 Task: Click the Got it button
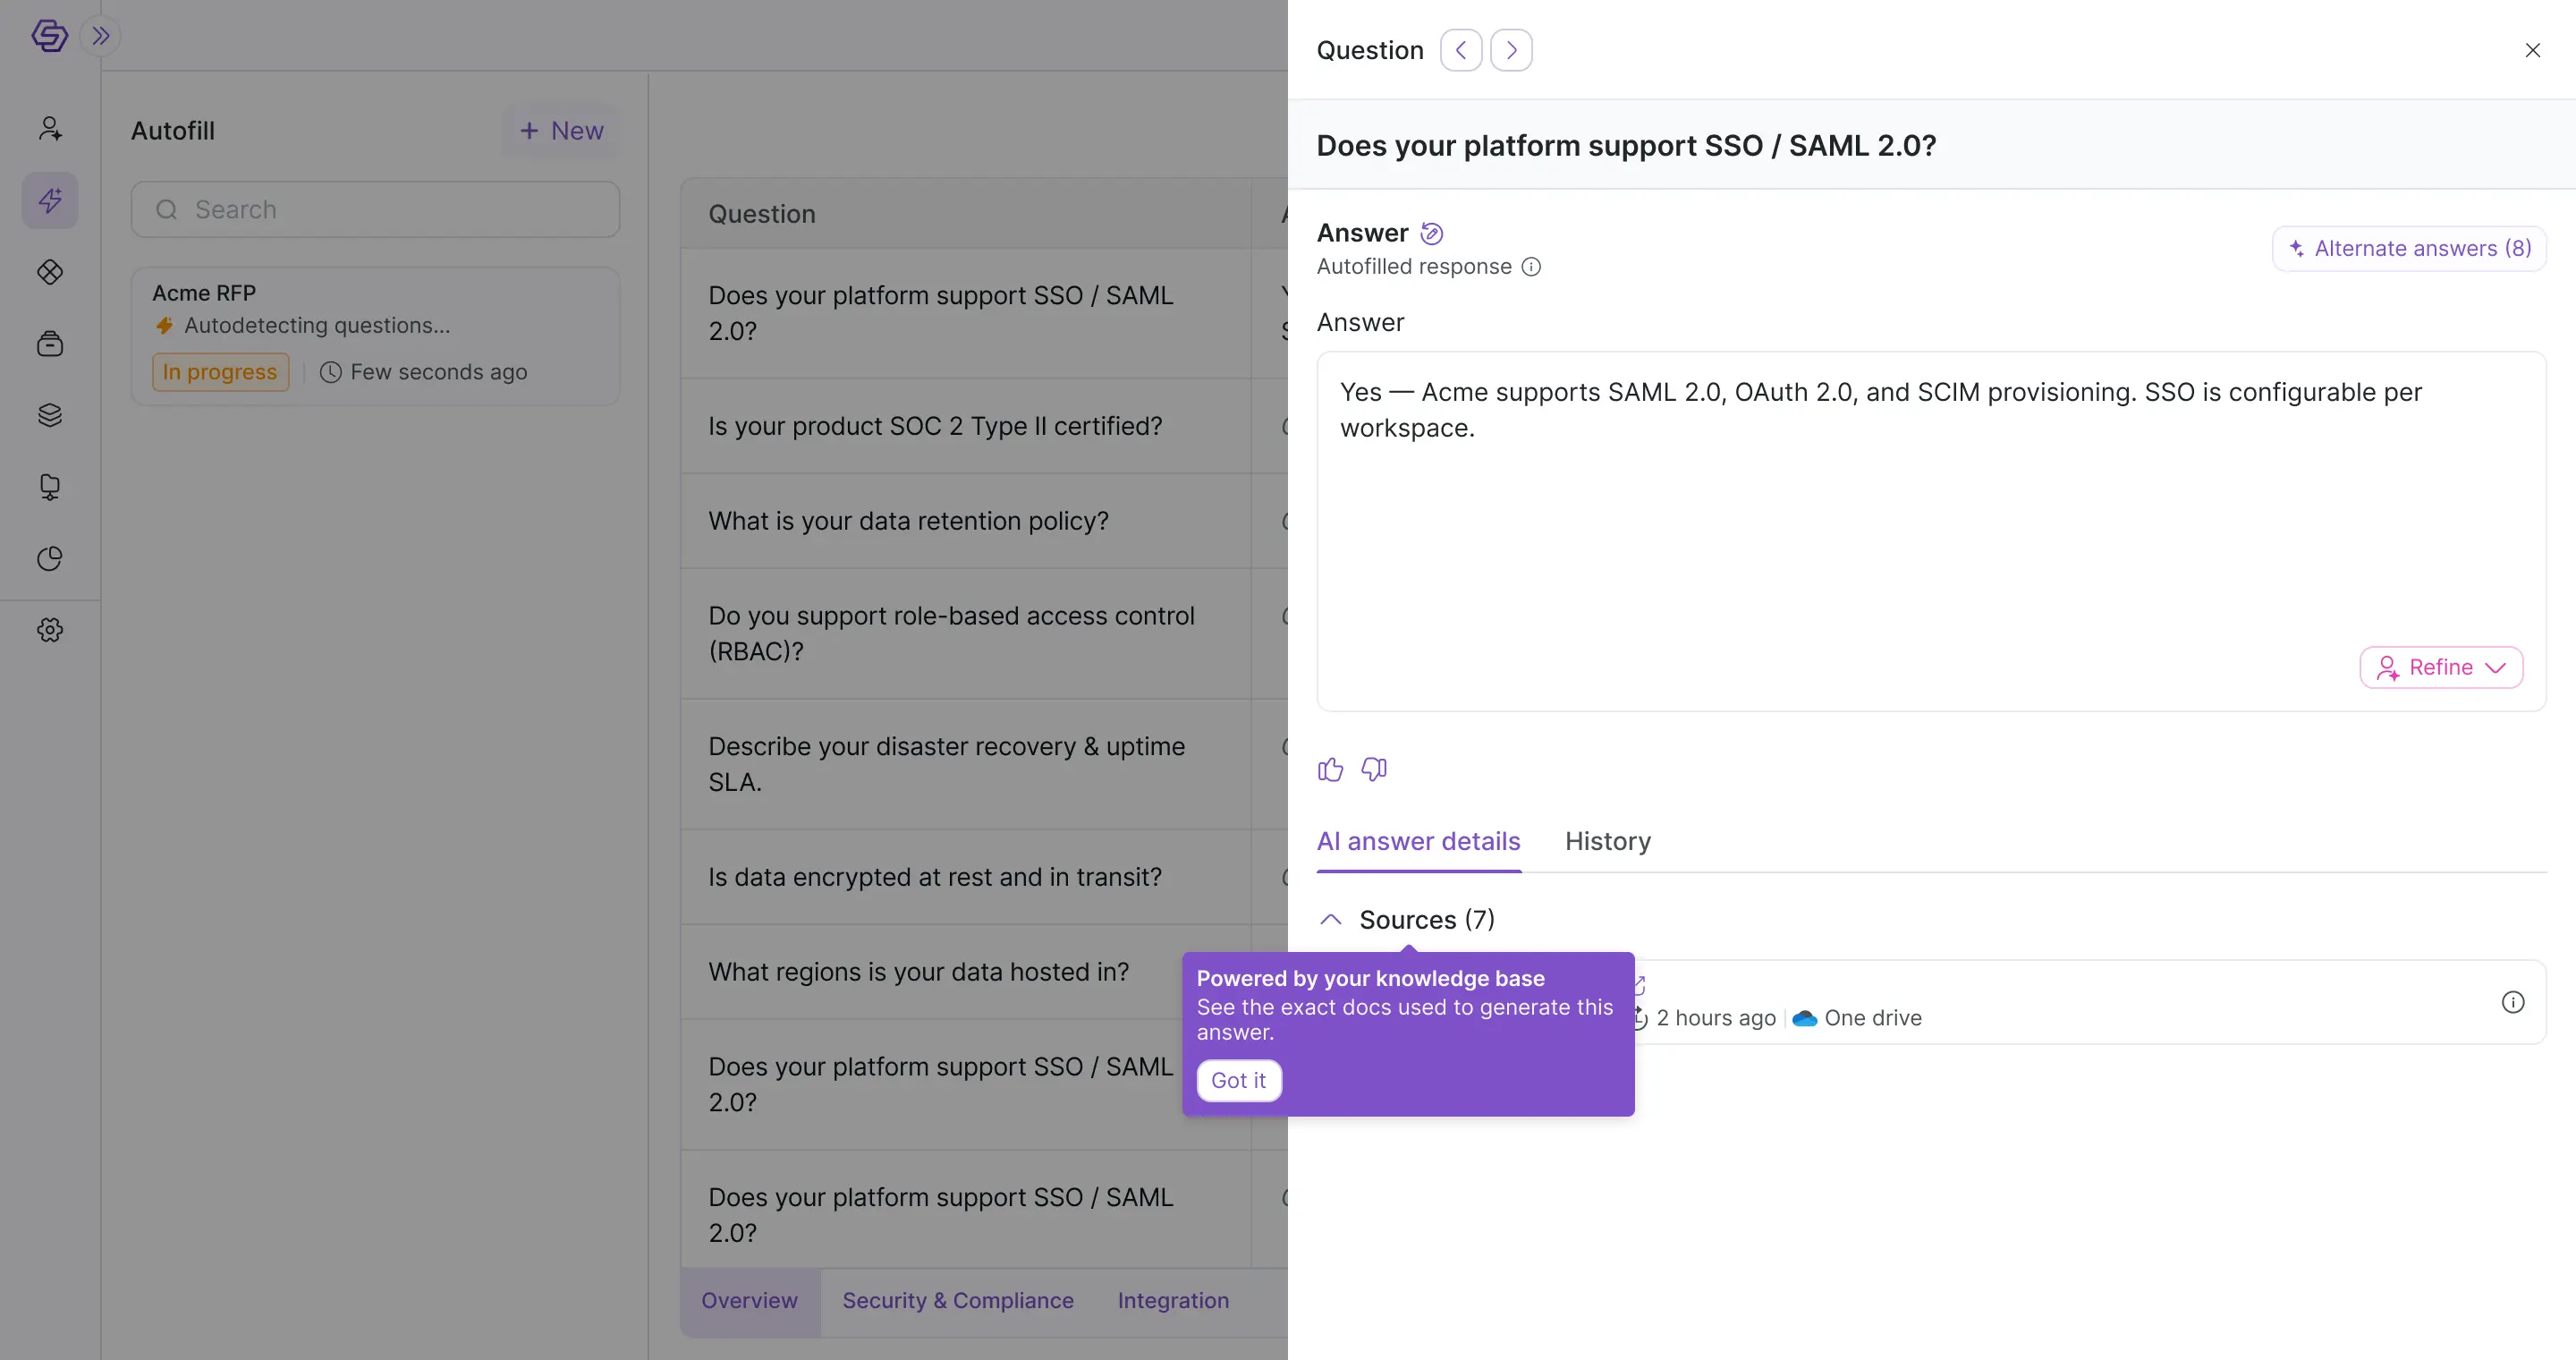1238,1080
